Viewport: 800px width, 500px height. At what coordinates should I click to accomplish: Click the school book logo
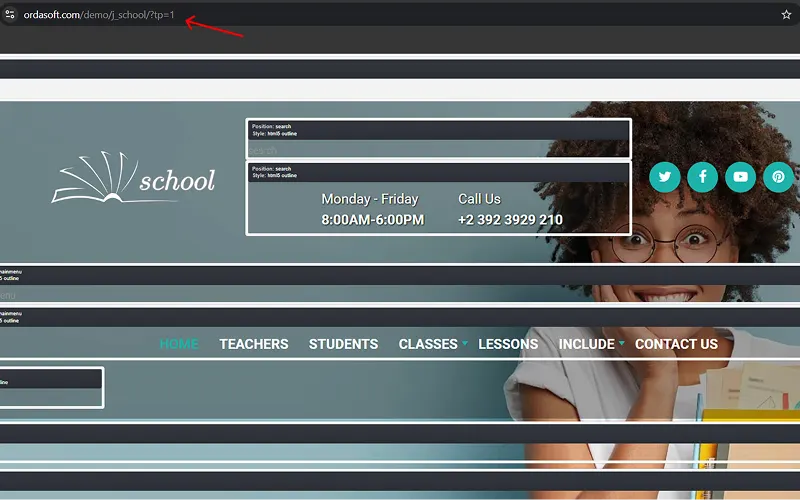point(133,178)
